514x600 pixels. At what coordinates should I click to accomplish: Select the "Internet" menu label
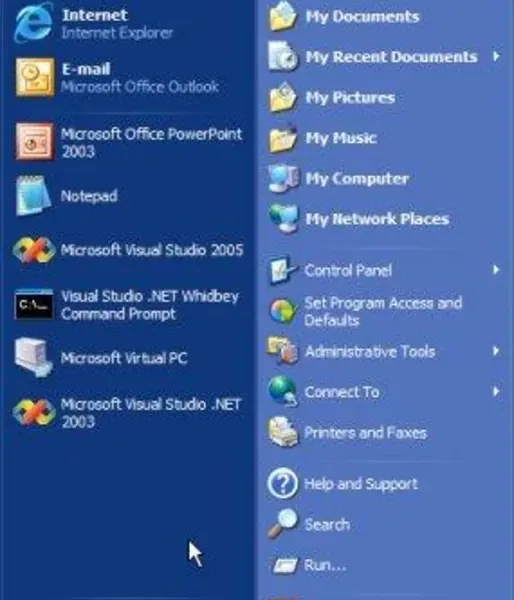pos(95,15)
